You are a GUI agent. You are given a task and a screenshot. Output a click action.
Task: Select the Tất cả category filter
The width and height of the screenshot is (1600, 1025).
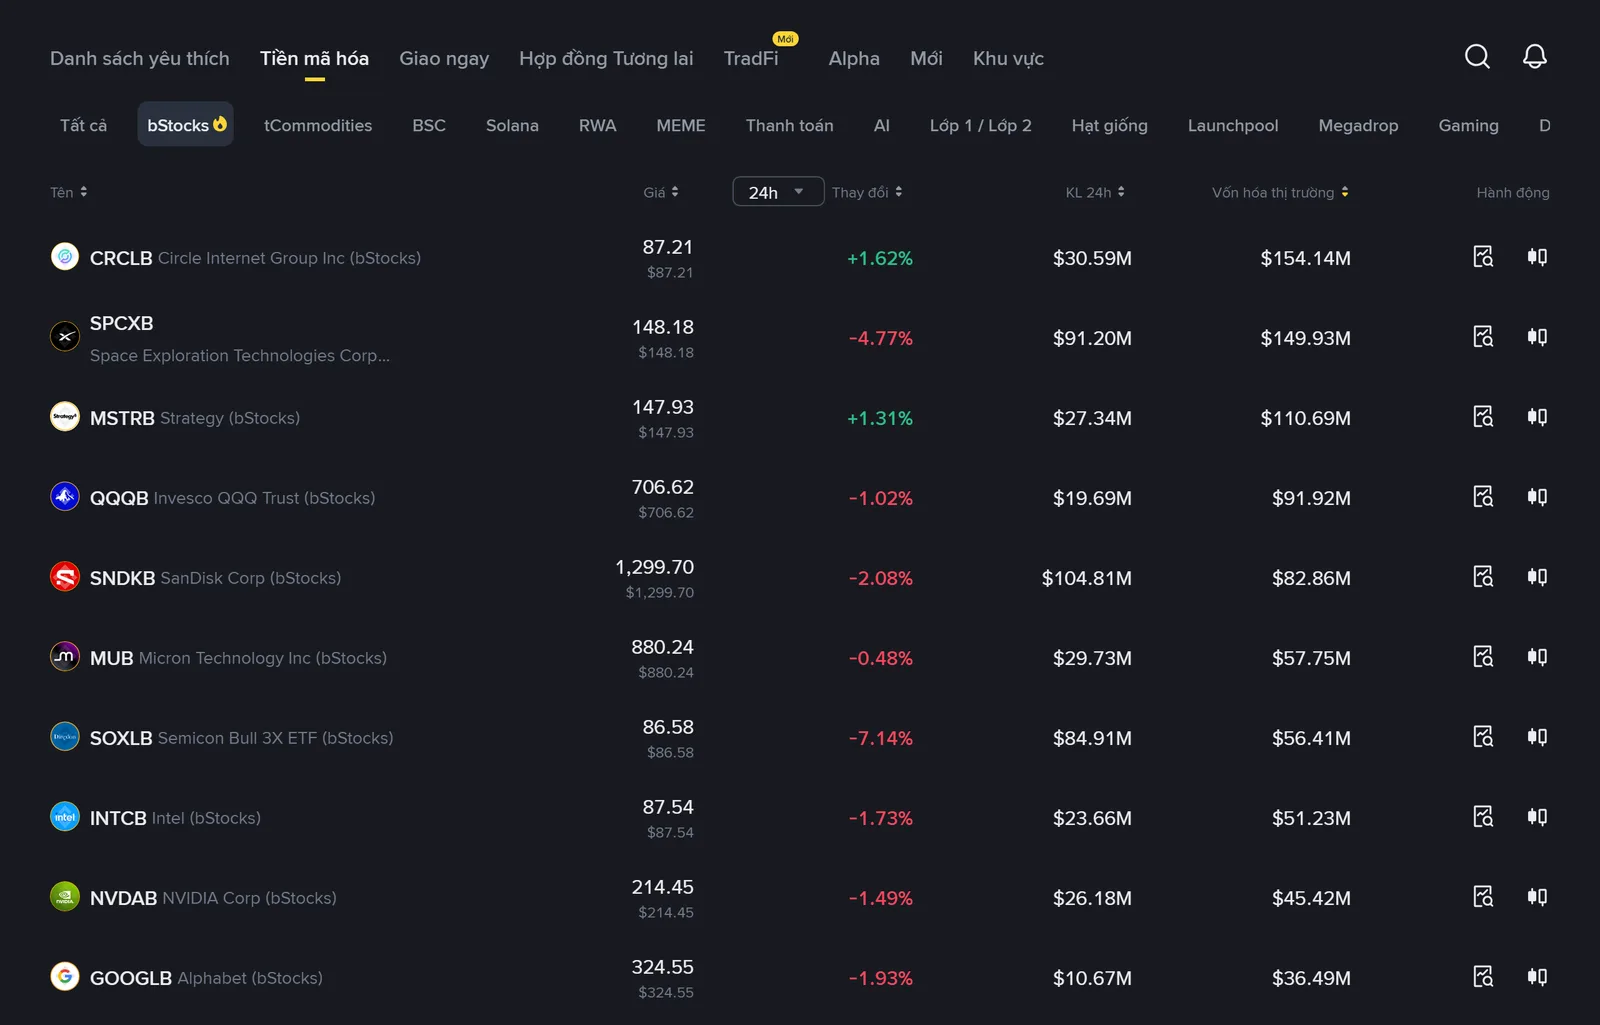[x=83, y=125]
